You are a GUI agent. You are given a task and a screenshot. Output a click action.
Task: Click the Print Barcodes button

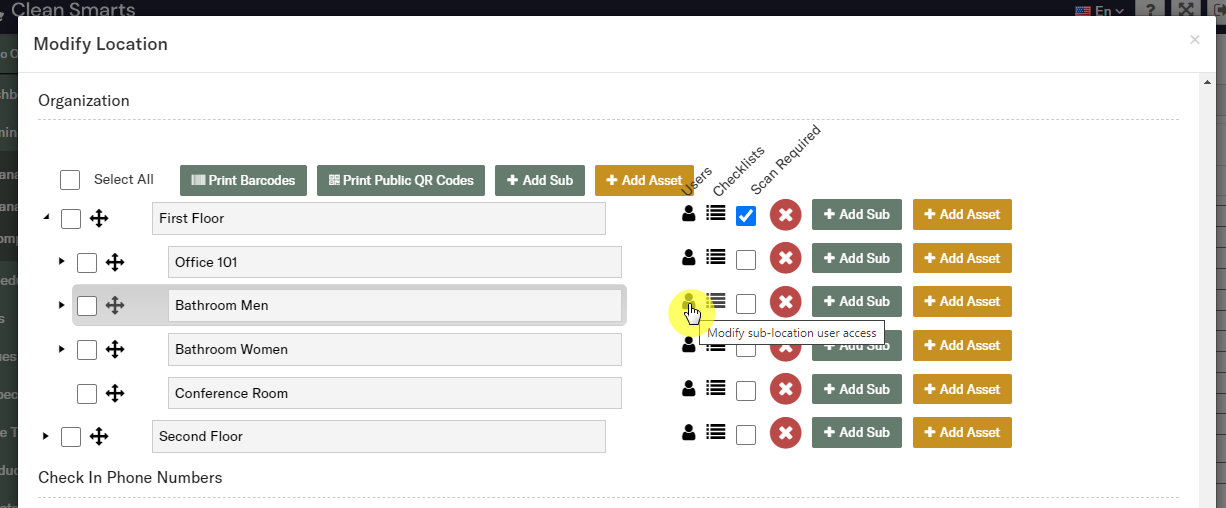tap(244, 180)
